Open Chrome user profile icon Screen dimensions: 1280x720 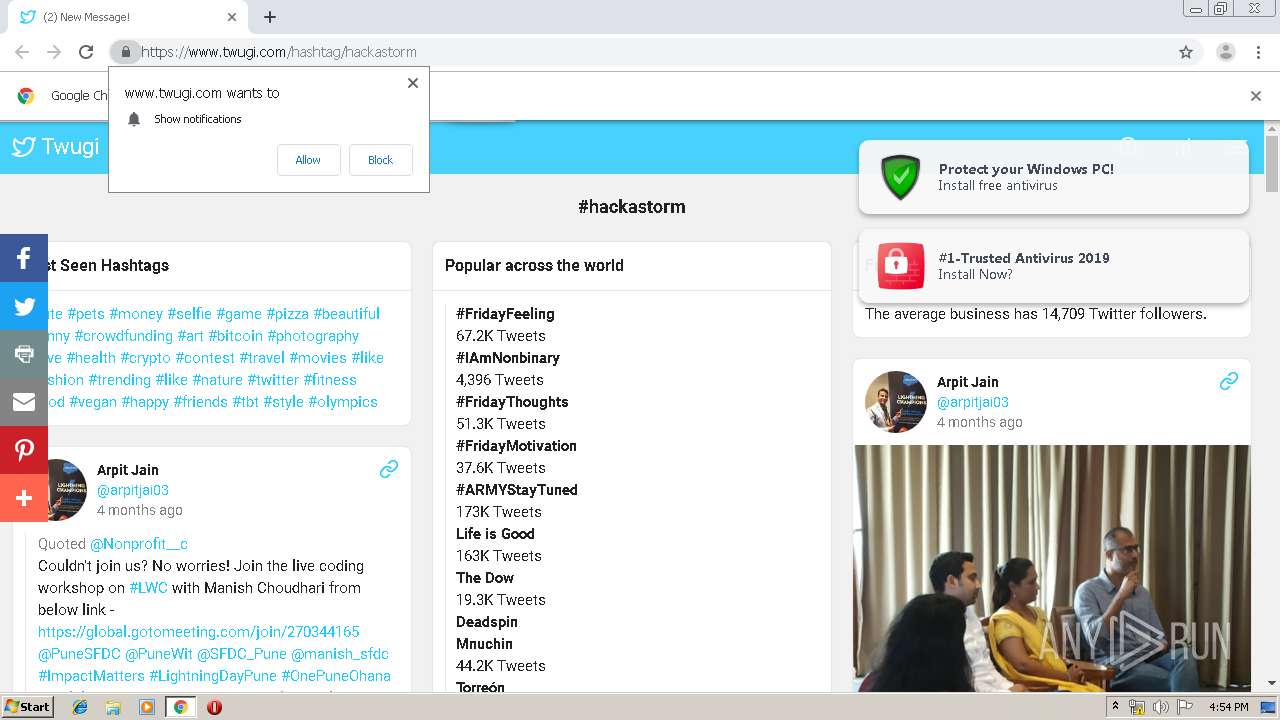1225,52
